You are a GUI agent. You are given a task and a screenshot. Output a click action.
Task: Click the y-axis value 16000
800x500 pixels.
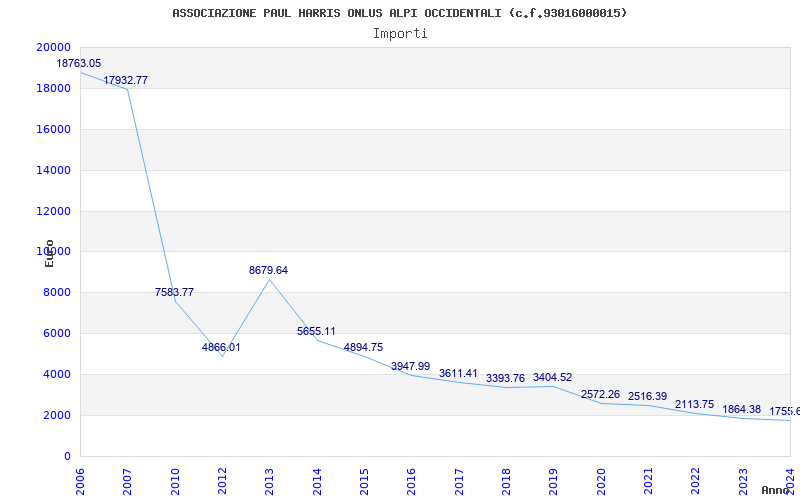coord(54,129)
